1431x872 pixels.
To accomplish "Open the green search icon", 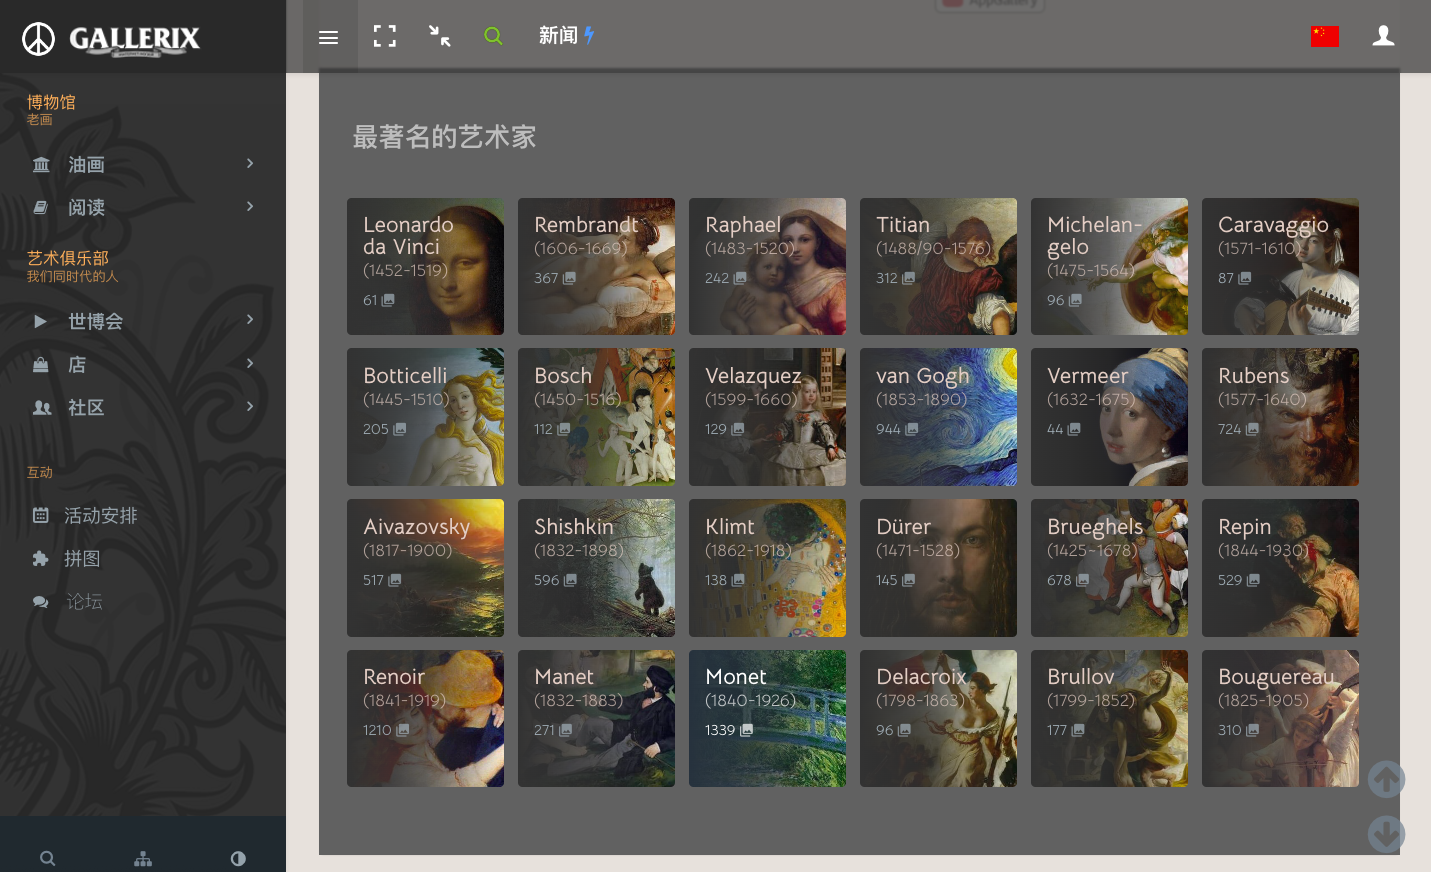I will pyautogui.click(x=493, y=36).
